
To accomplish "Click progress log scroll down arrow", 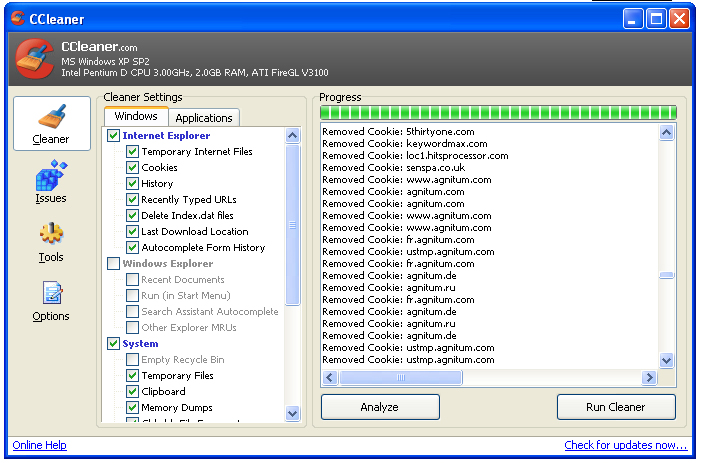I will [666, 361].
